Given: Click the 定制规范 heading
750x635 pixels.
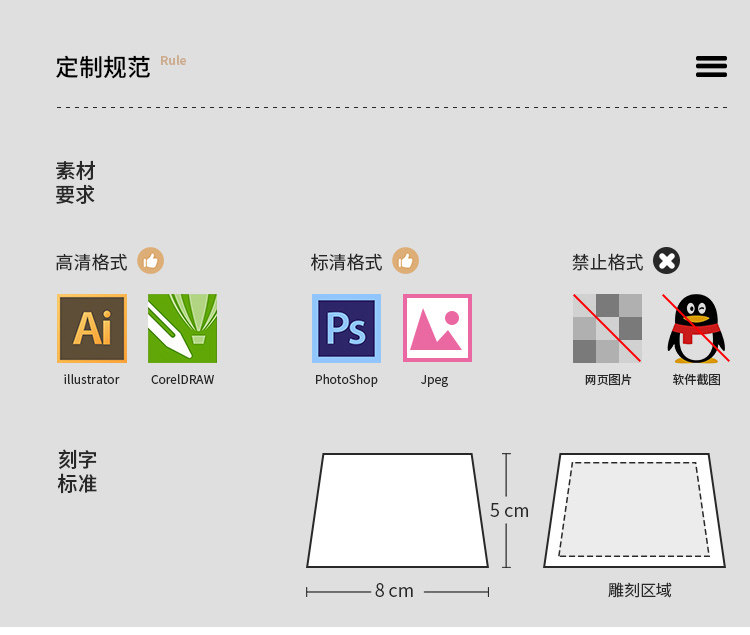Looking at the screenshot, I should pos(103,67).
